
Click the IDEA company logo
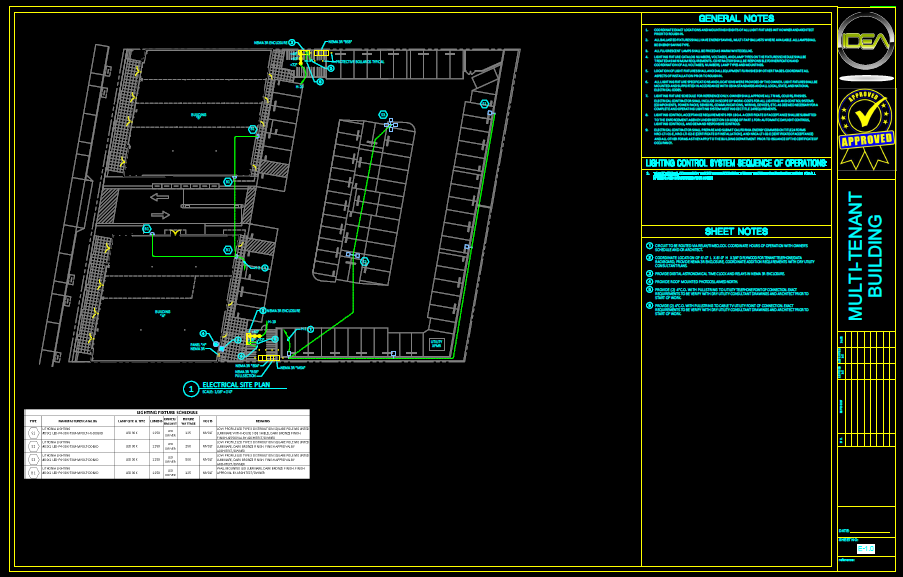coord(865,45)
